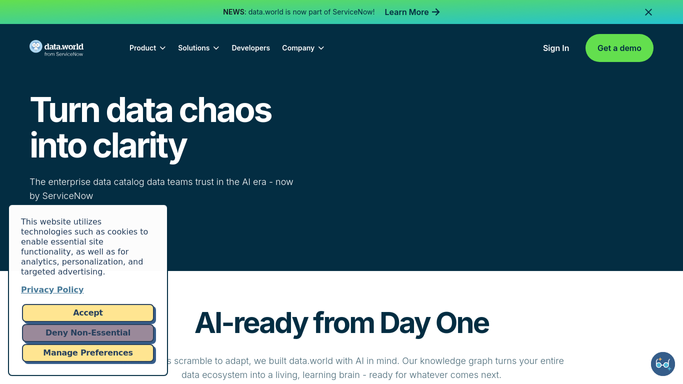Click the Get a demo button
This screenshot has width=683, height=384.
coord(619,48)
